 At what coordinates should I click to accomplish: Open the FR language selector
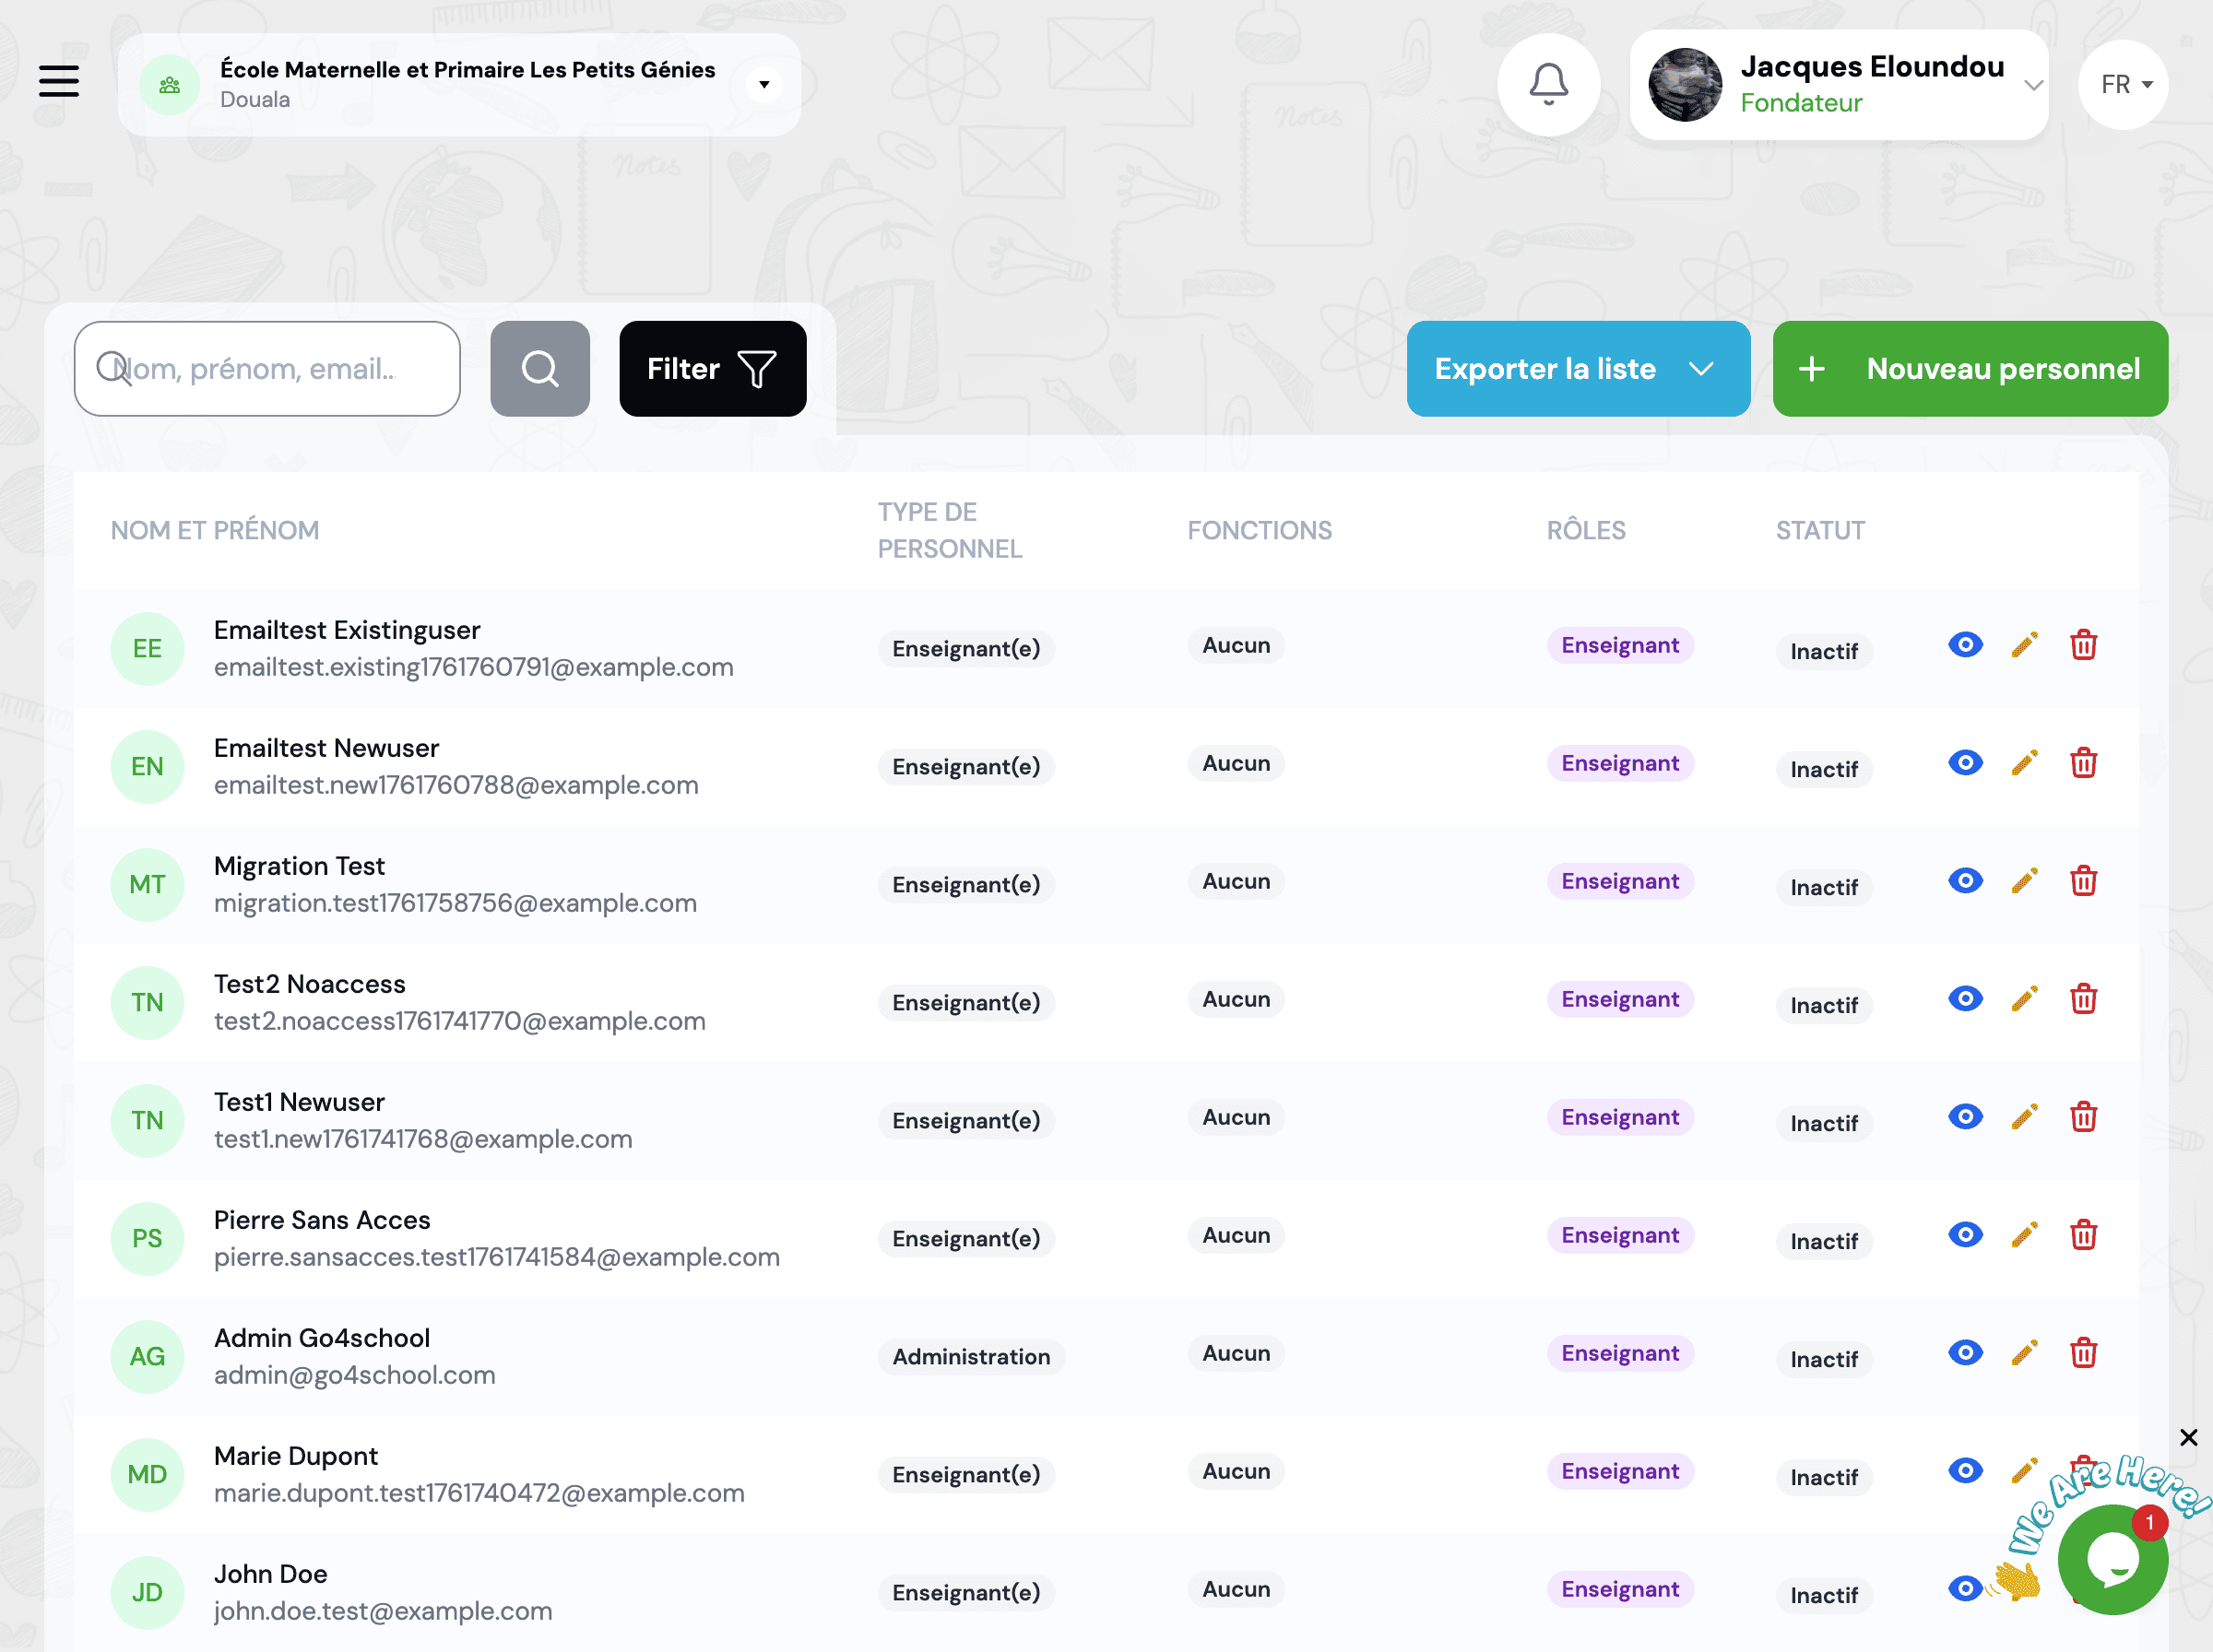point(2124,85)
